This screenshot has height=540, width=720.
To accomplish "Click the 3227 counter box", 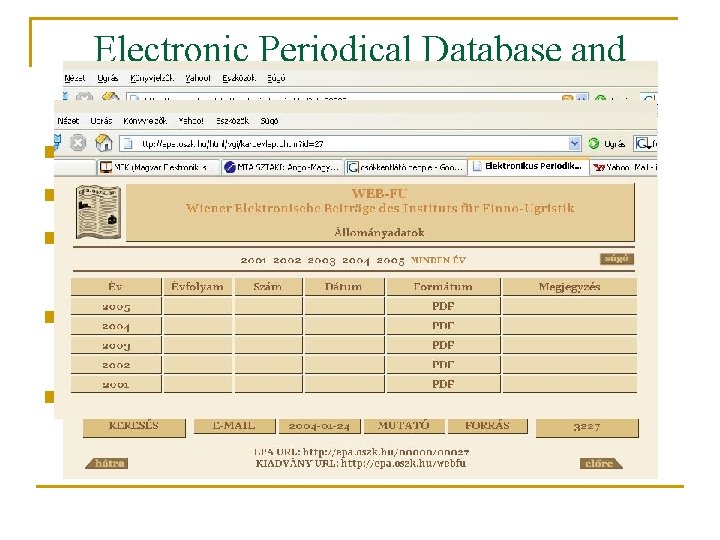I will (x=587, y=427).
